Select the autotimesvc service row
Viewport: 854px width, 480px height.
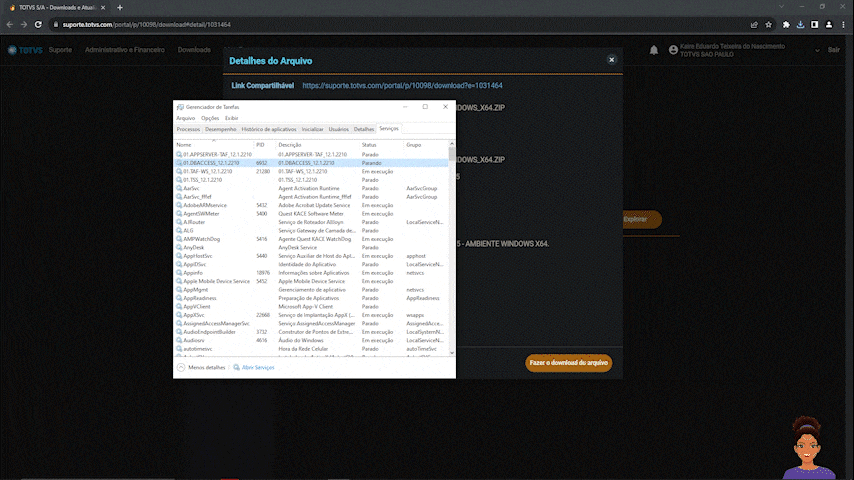pyautogui.click(x=311, y=349)
